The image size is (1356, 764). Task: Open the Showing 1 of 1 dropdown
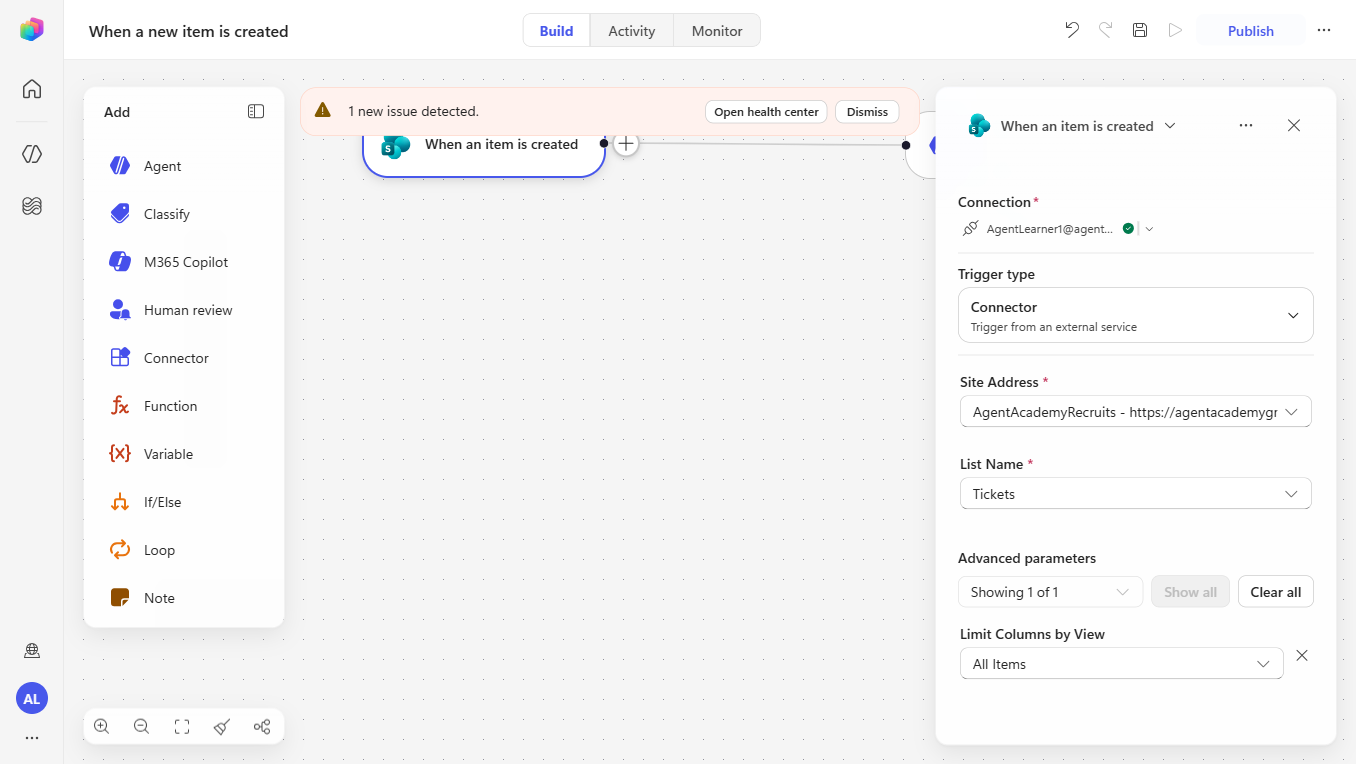[x=1050, y=592]
